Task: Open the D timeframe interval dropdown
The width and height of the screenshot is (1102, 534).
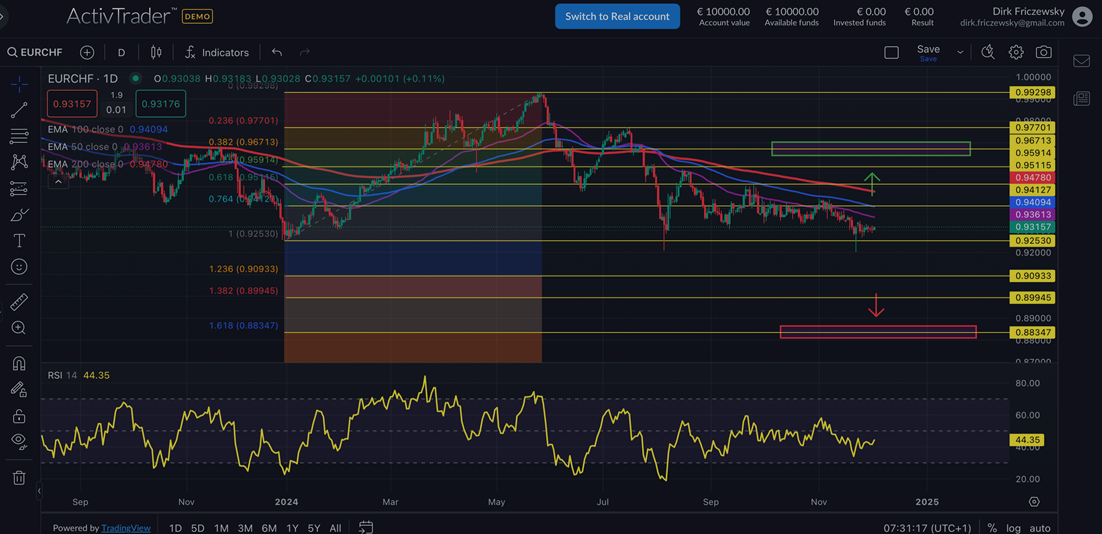Action: [x=121, y=52]
